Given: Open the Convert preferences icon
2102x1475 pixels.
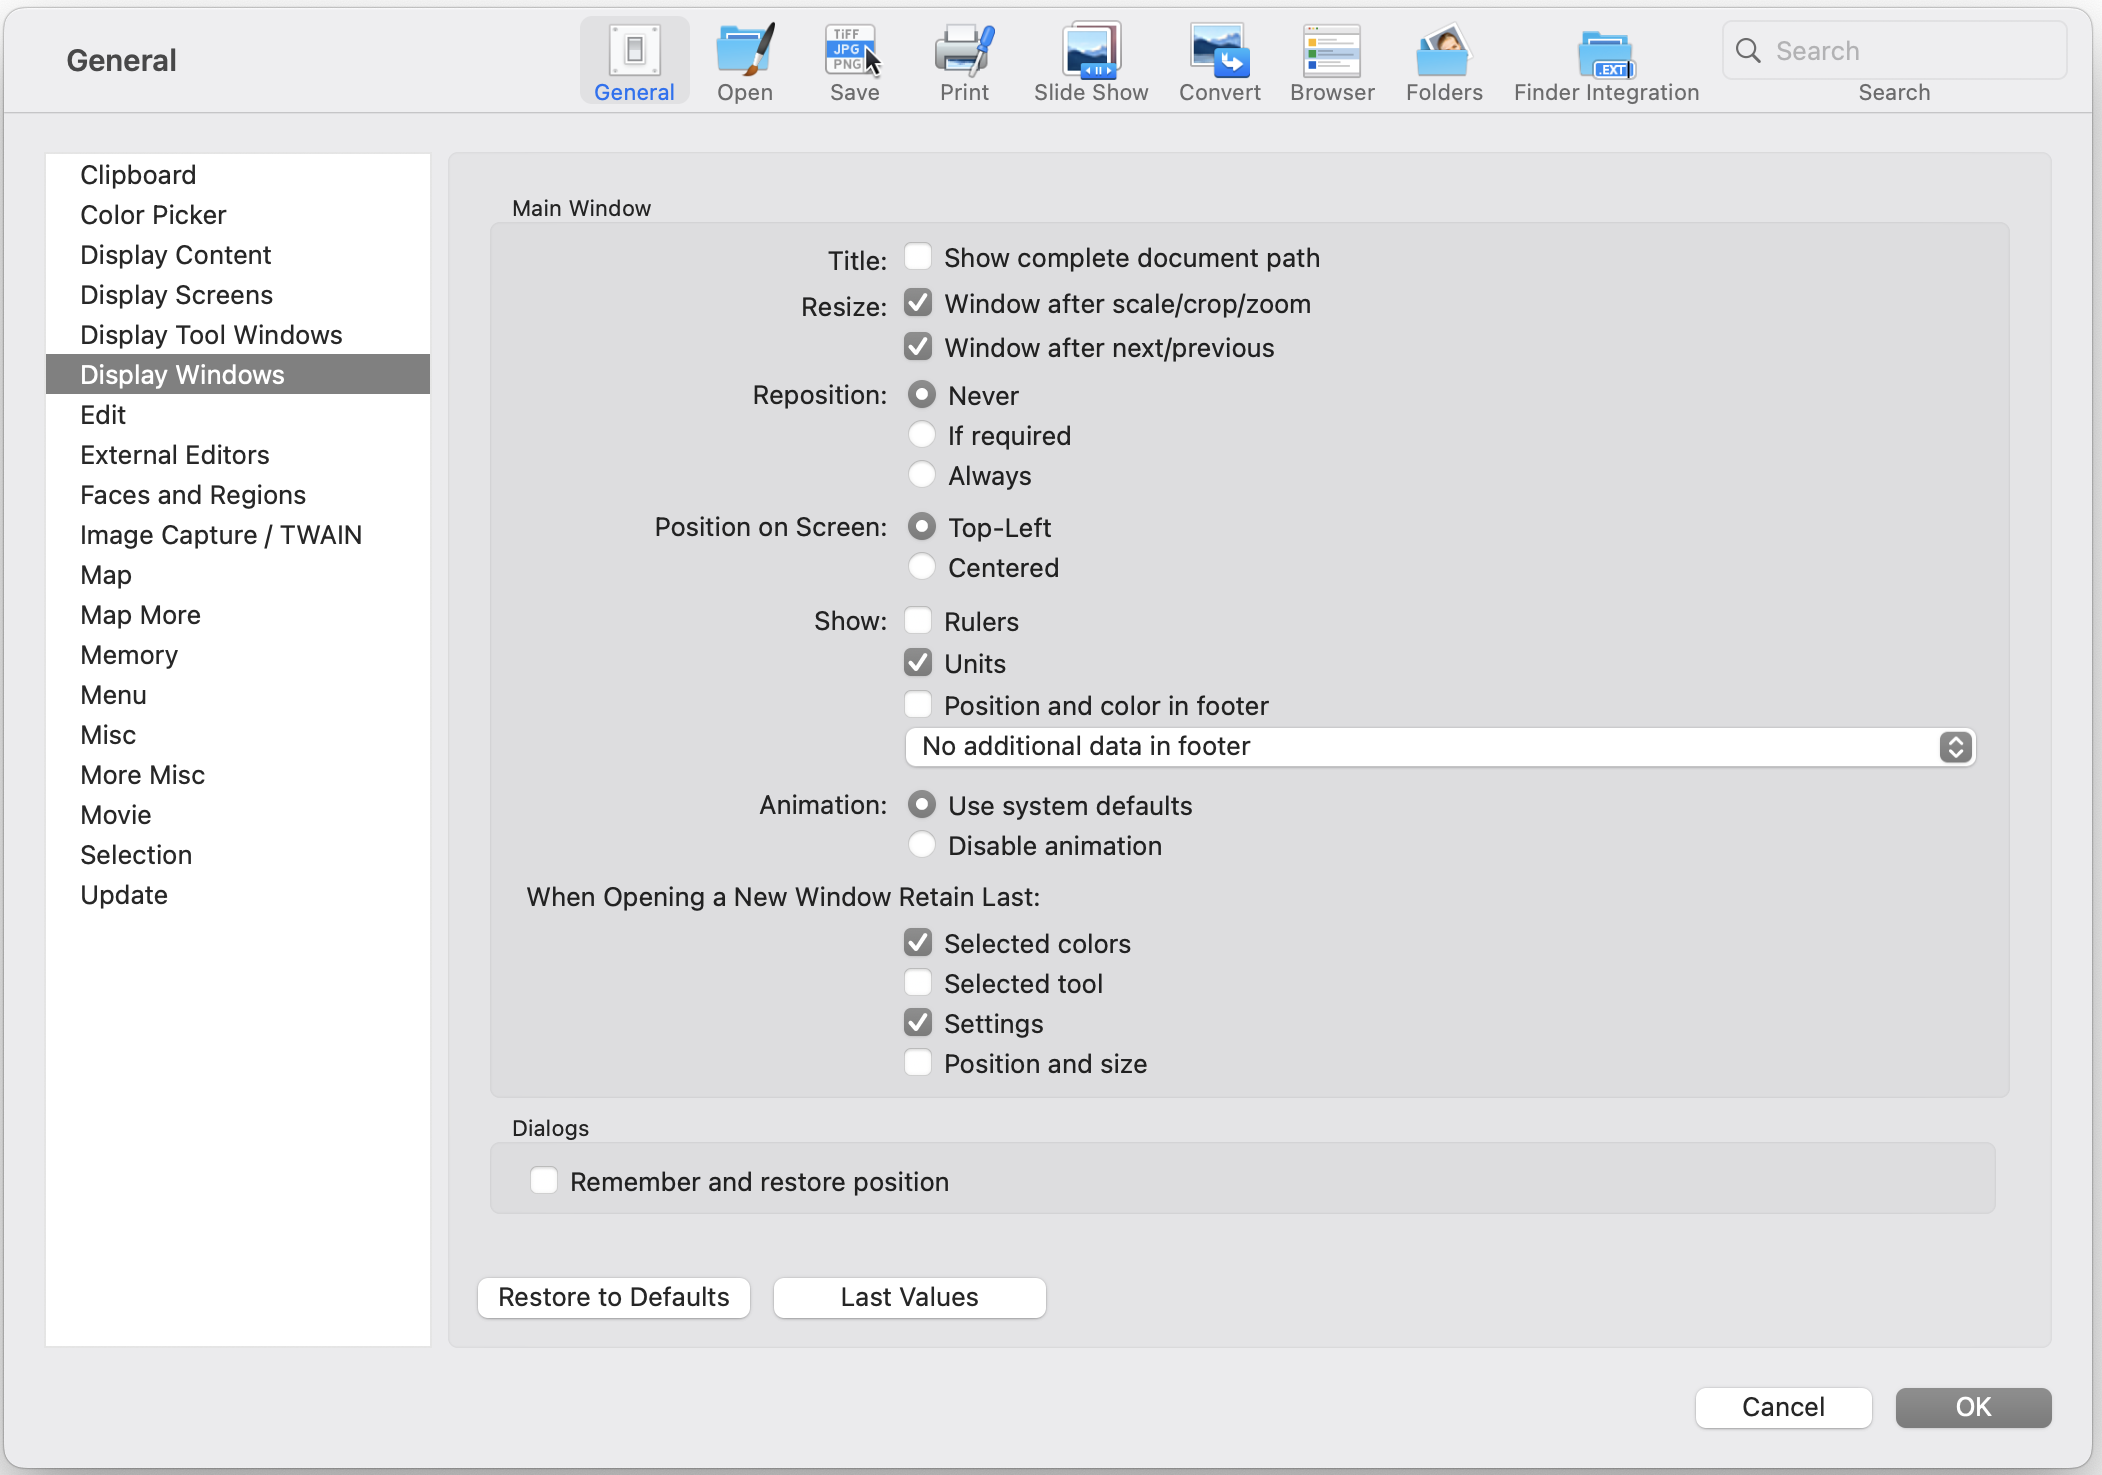Looking at the screenshot, I should 1219,61.
